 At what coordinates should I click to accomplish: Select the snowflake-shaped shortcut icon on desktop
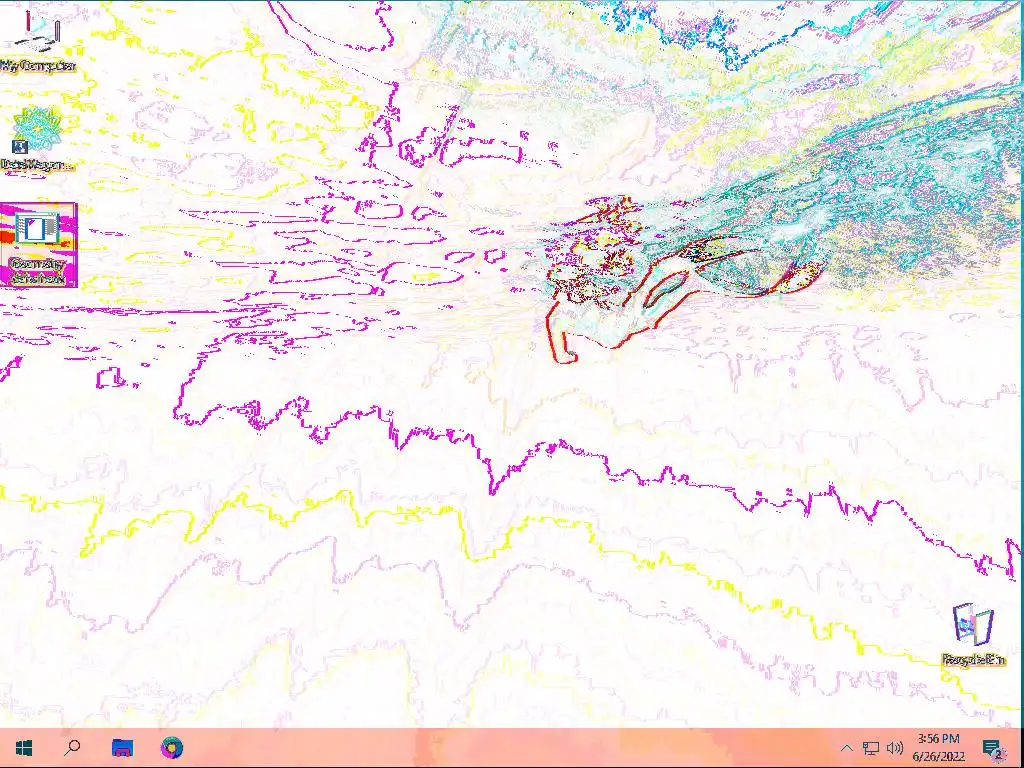(x=37, y=138)
